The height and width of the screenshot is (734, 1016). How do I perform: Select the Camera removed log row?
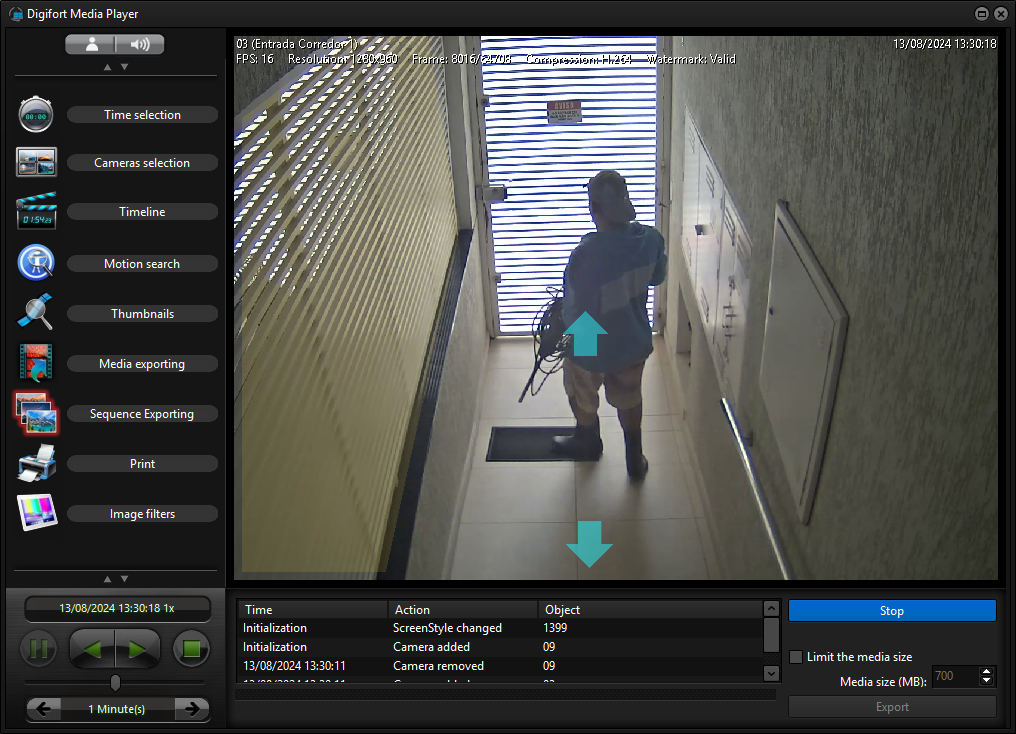tap(500, 665)
